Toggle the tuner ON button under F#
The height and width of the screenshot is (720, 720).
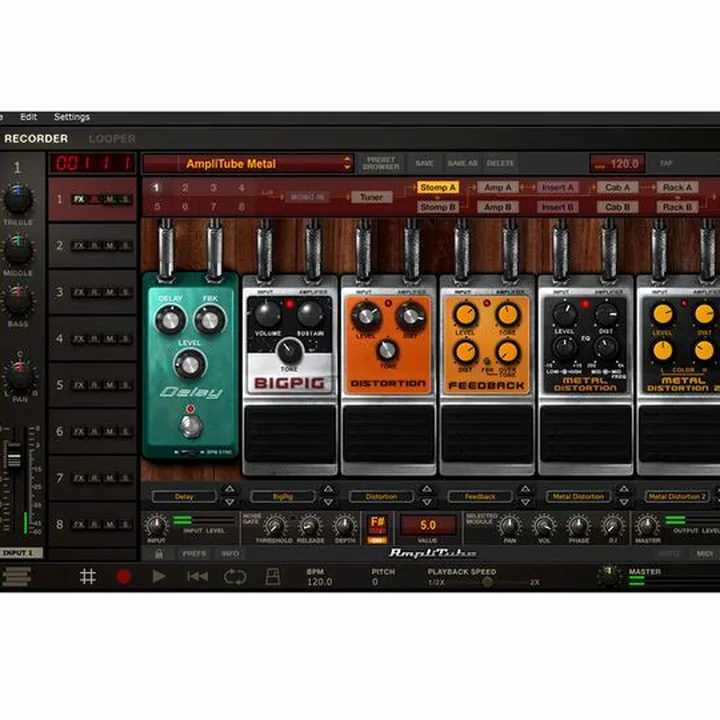point(377,540)
